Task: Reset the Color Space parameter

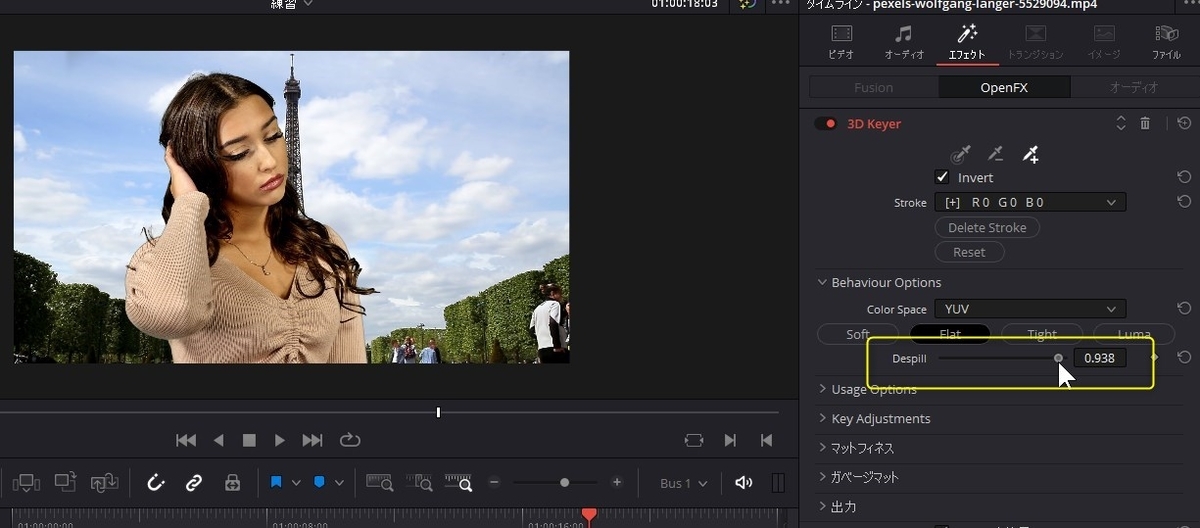Action: [1184, 309]
